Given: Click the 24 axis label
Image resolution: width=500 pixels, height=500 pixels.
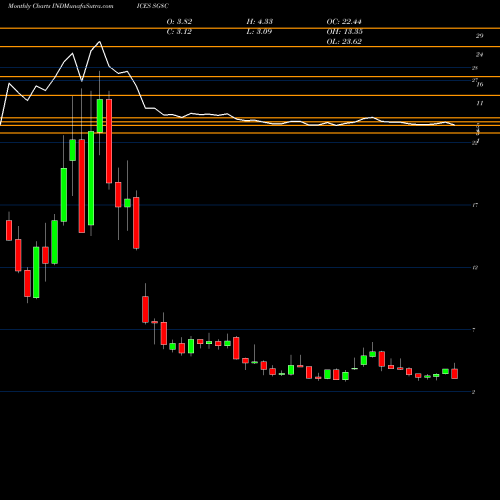Looking at the screenshot, I should pos(479,55).
